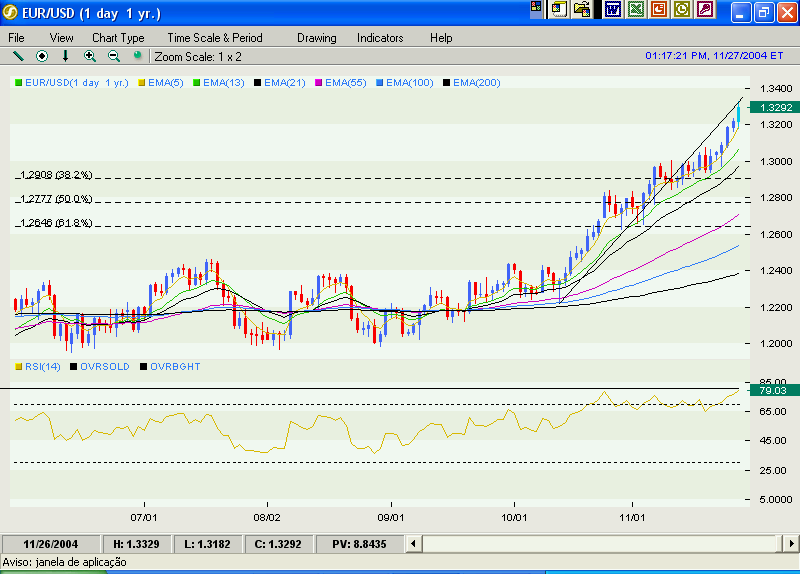
Task: Click the RSI(14) indicator legend label
Action: (42, 367)
